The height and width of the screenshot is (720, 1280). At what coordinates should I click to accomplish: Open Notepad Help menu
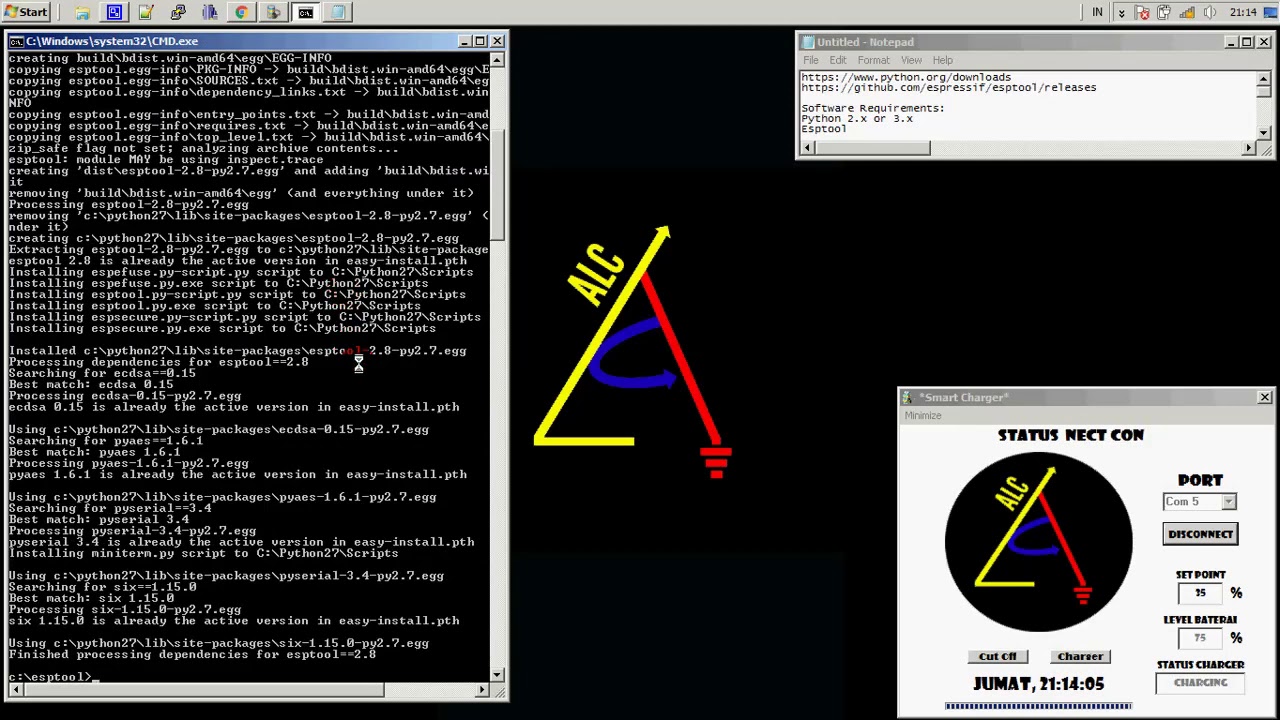(x=942, y=60)
